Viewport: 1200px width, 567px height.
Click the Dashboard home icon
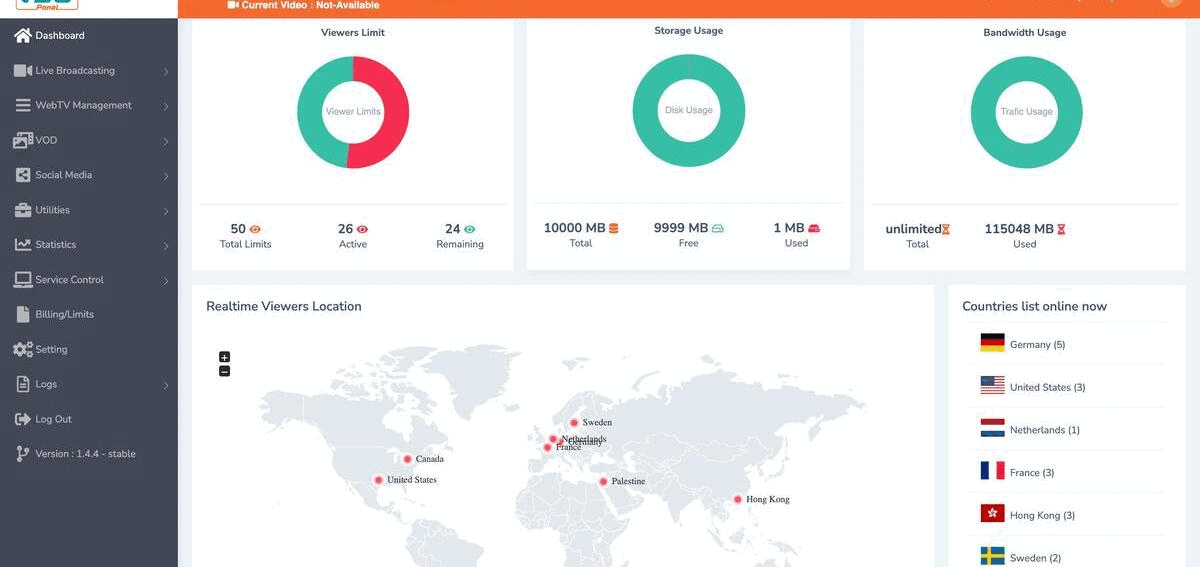22,36
